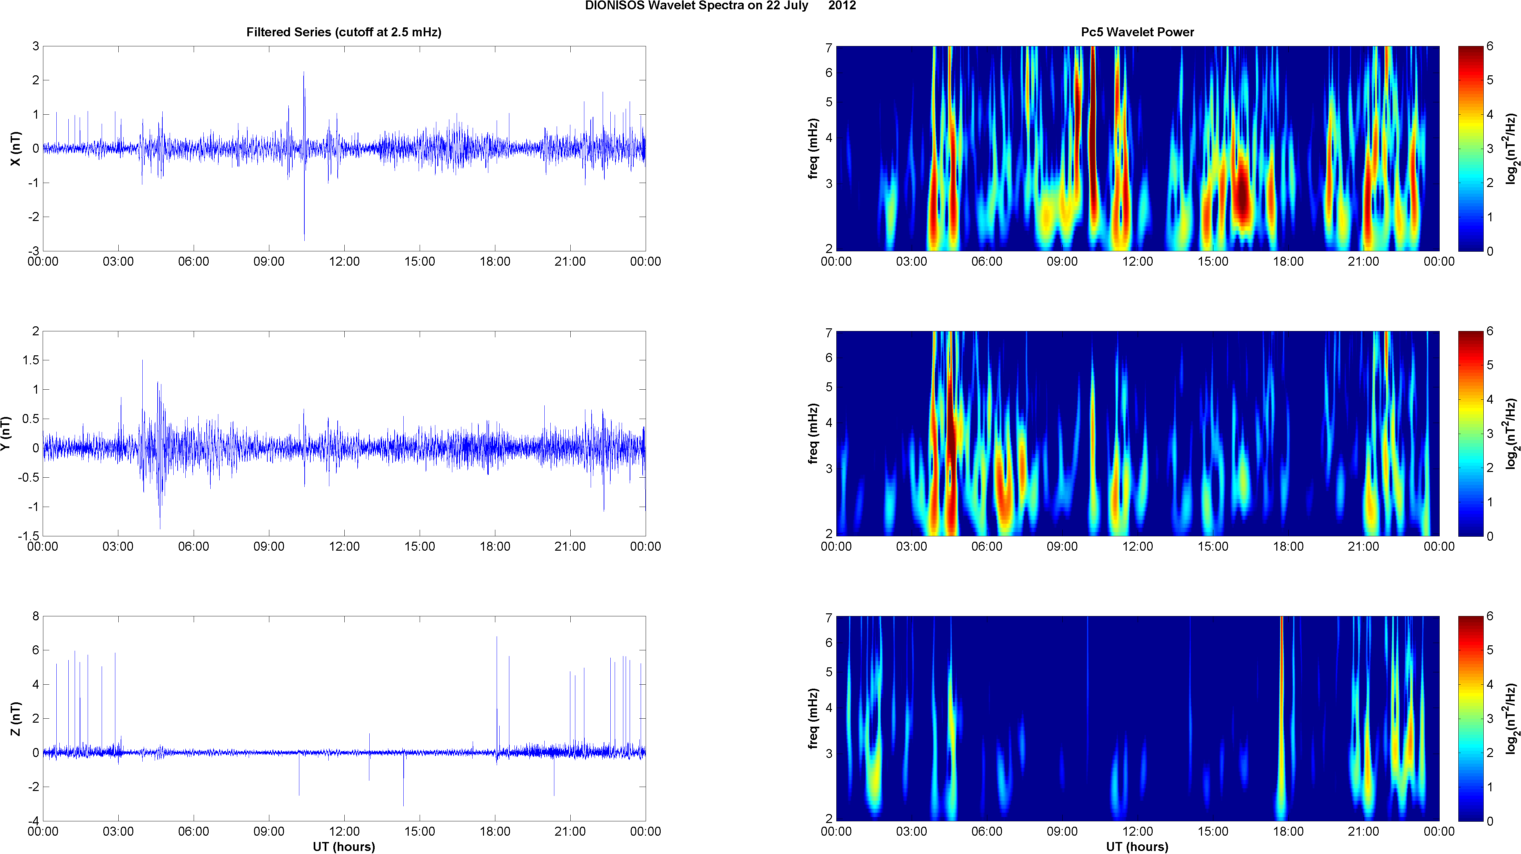
Task: Select the Z component filtered time series plot
Action: tap(344, 718)
